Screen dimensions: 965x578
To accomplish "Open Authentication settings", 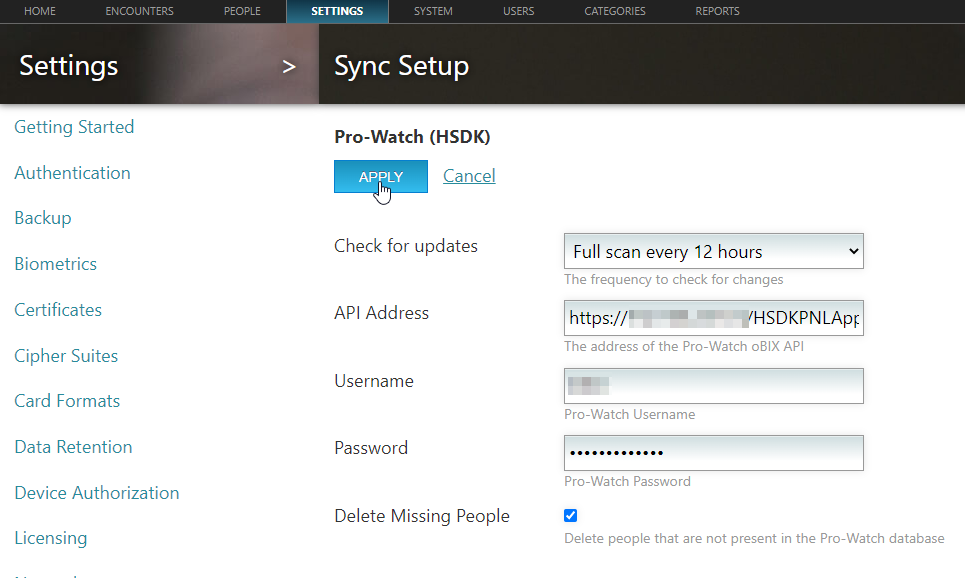I will tap(72, 173).
